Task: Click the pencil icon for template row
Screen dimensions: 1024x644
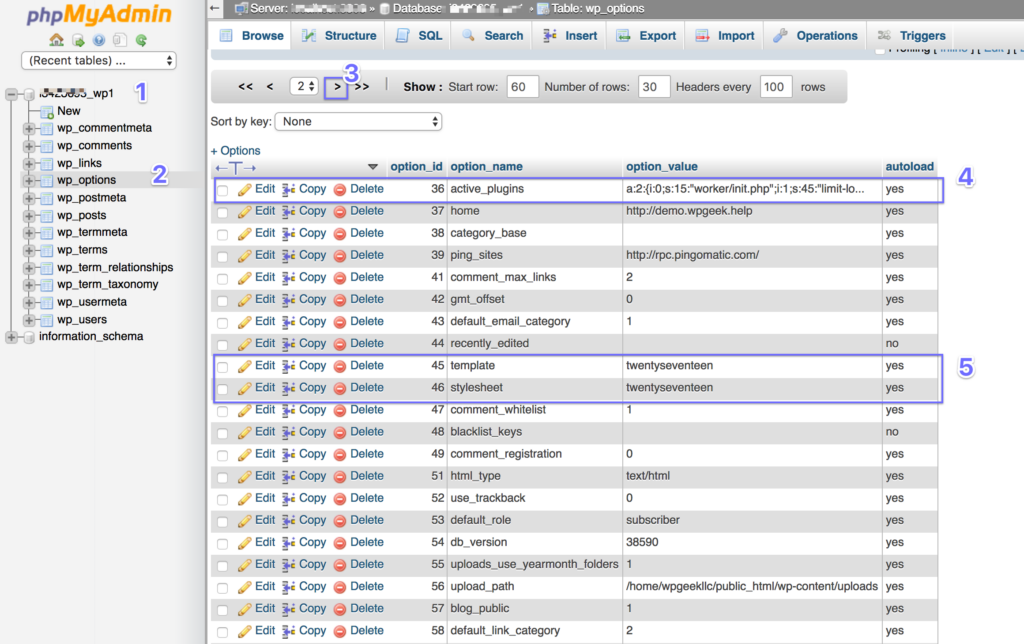Action: pyautogui.click(x=244, y=366)
